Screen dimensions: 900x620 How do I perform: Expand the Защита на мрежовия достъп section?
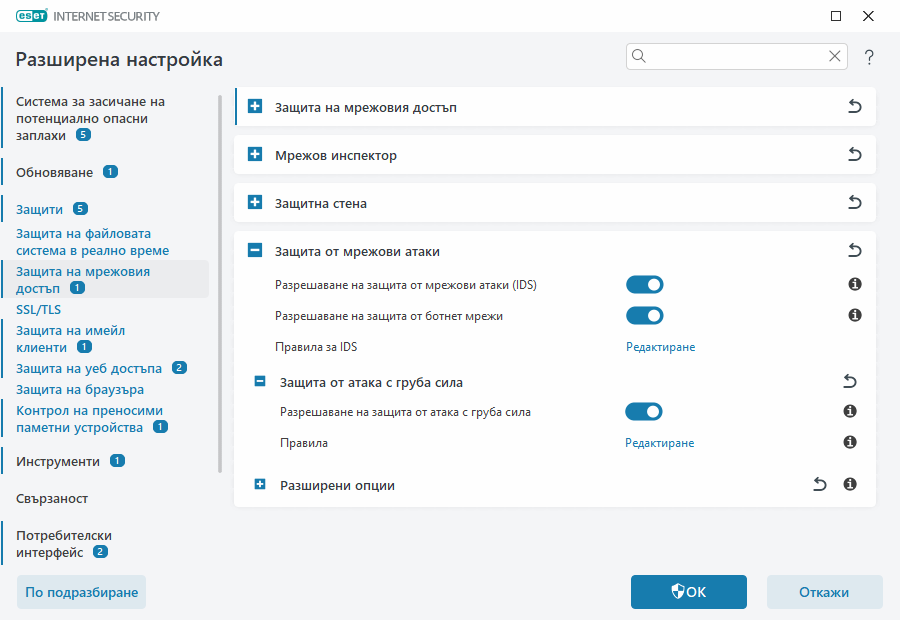pyautogui.click(x=255, y=107)
